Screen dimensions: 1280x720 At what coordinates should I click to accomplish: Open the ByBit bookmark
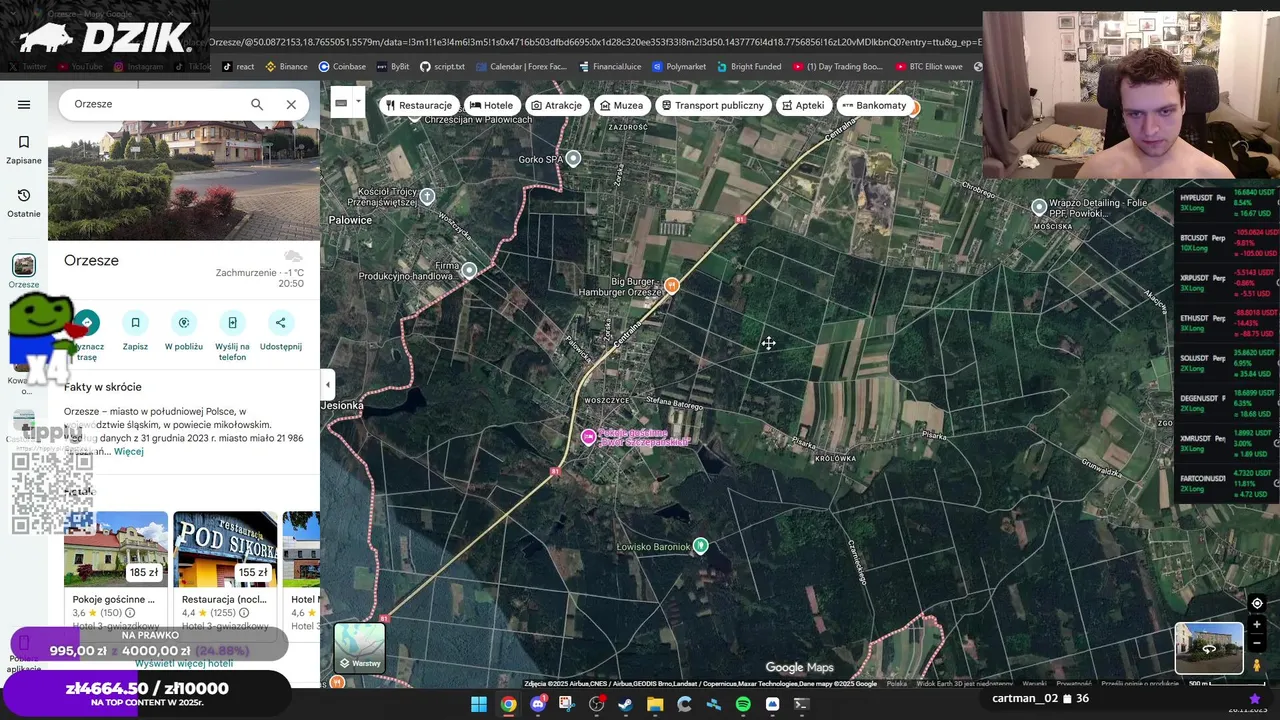(392, 66)
